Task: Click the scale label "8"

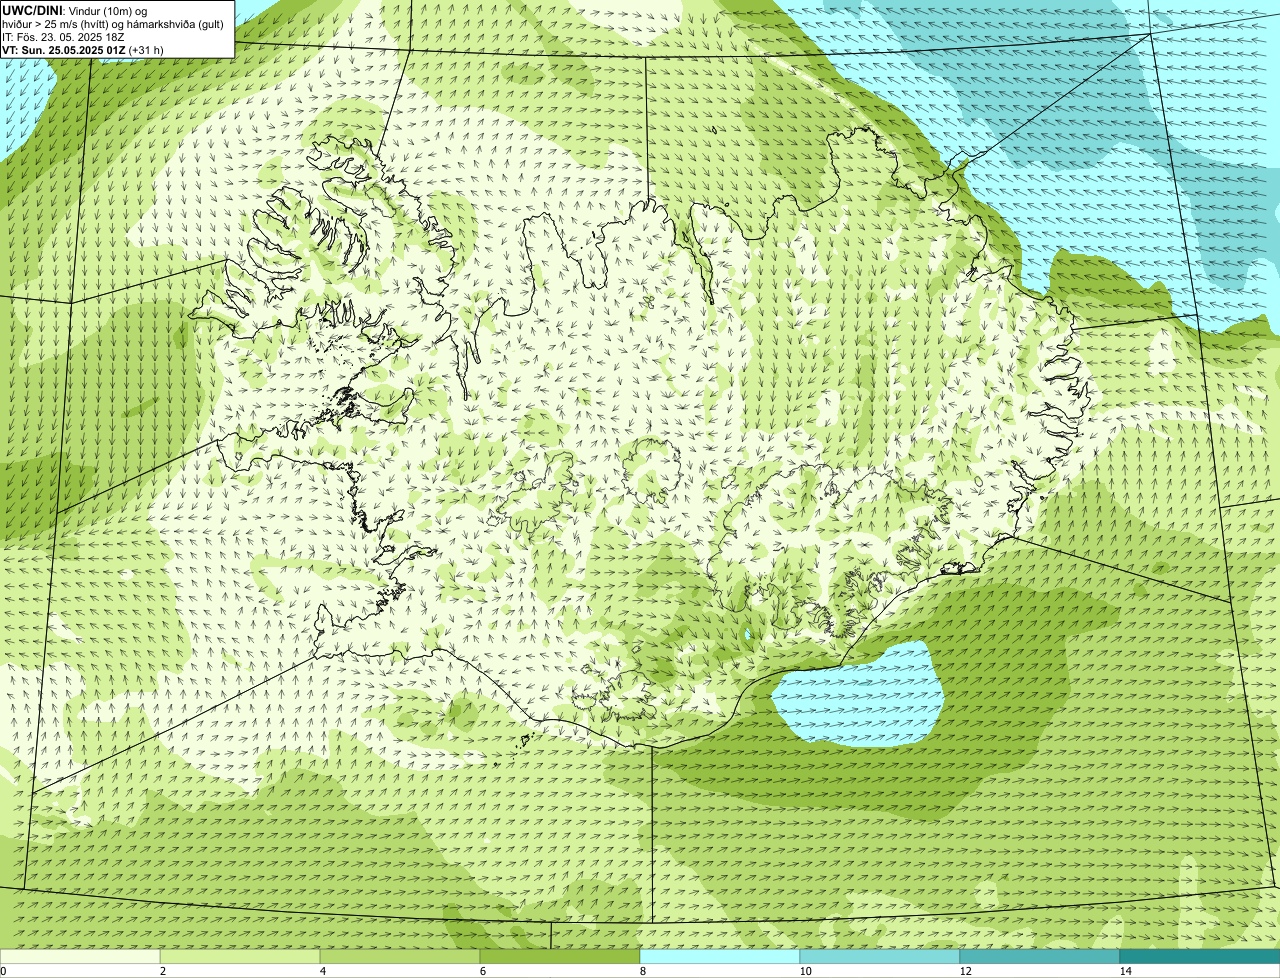Action: (642, 971)
